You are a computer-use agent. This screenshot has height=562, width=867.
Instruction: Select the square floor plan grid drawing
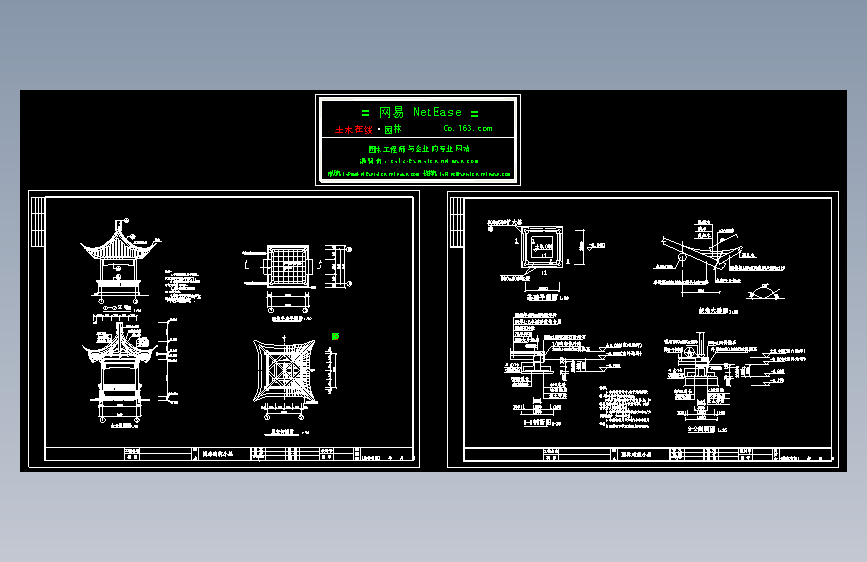(288, 267)
